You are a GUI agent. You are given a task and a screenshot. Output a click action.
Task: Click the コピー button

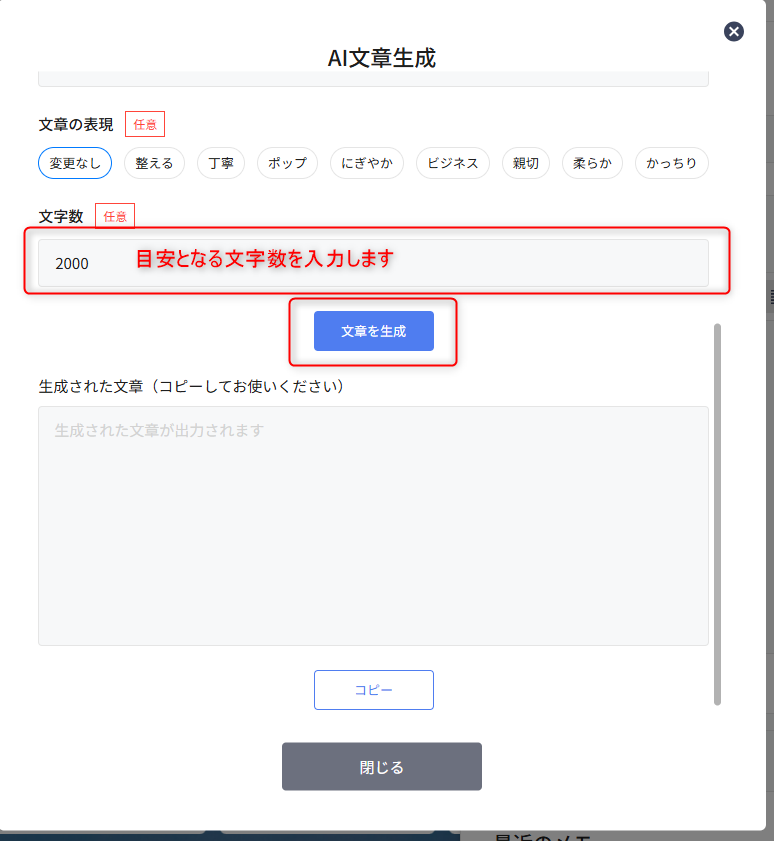pyautogui.click(x=373, y=690)
